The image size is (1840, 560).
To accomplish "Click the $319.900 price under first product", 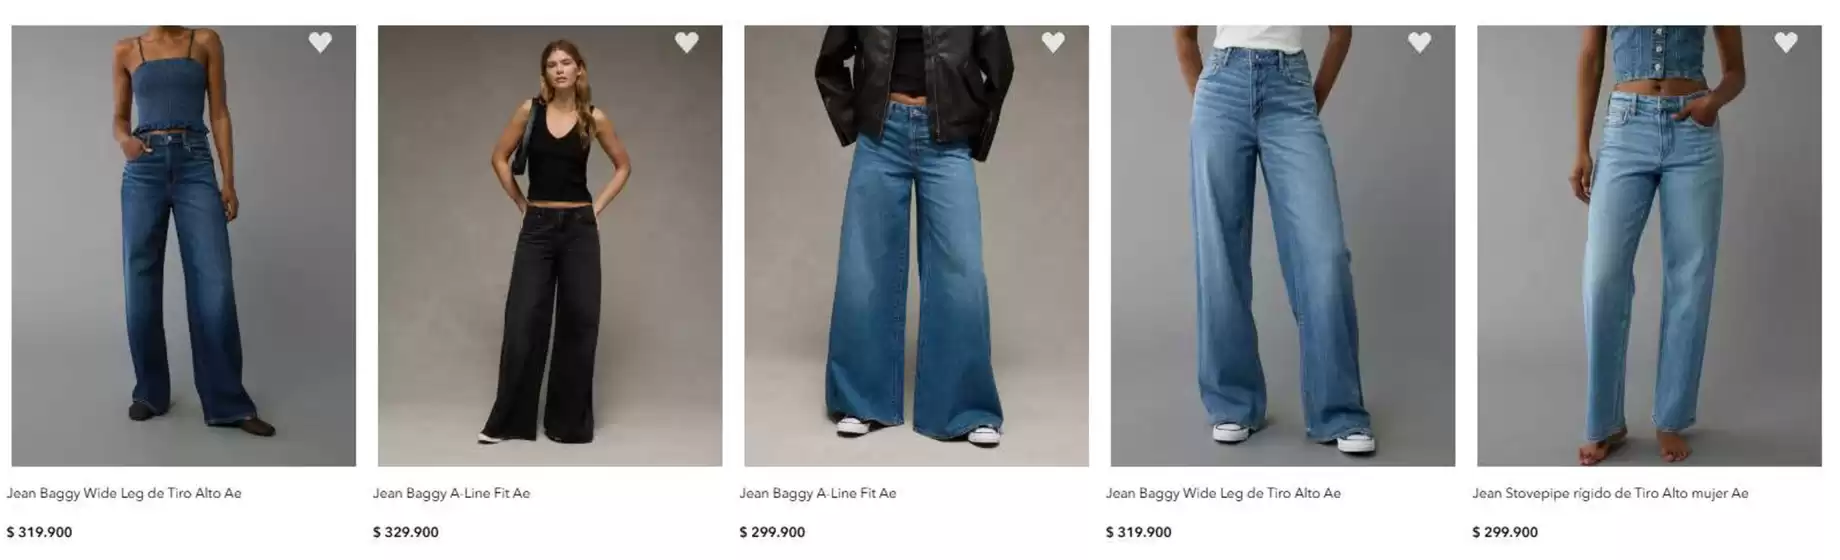I will (x=39, y=532).
